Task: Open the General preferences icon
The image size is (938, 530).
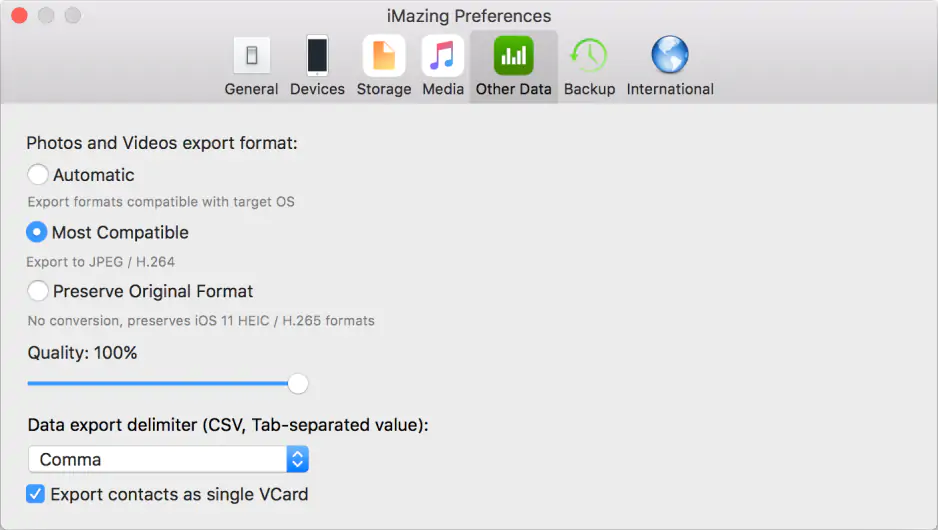Action: (x=251, y=55)
